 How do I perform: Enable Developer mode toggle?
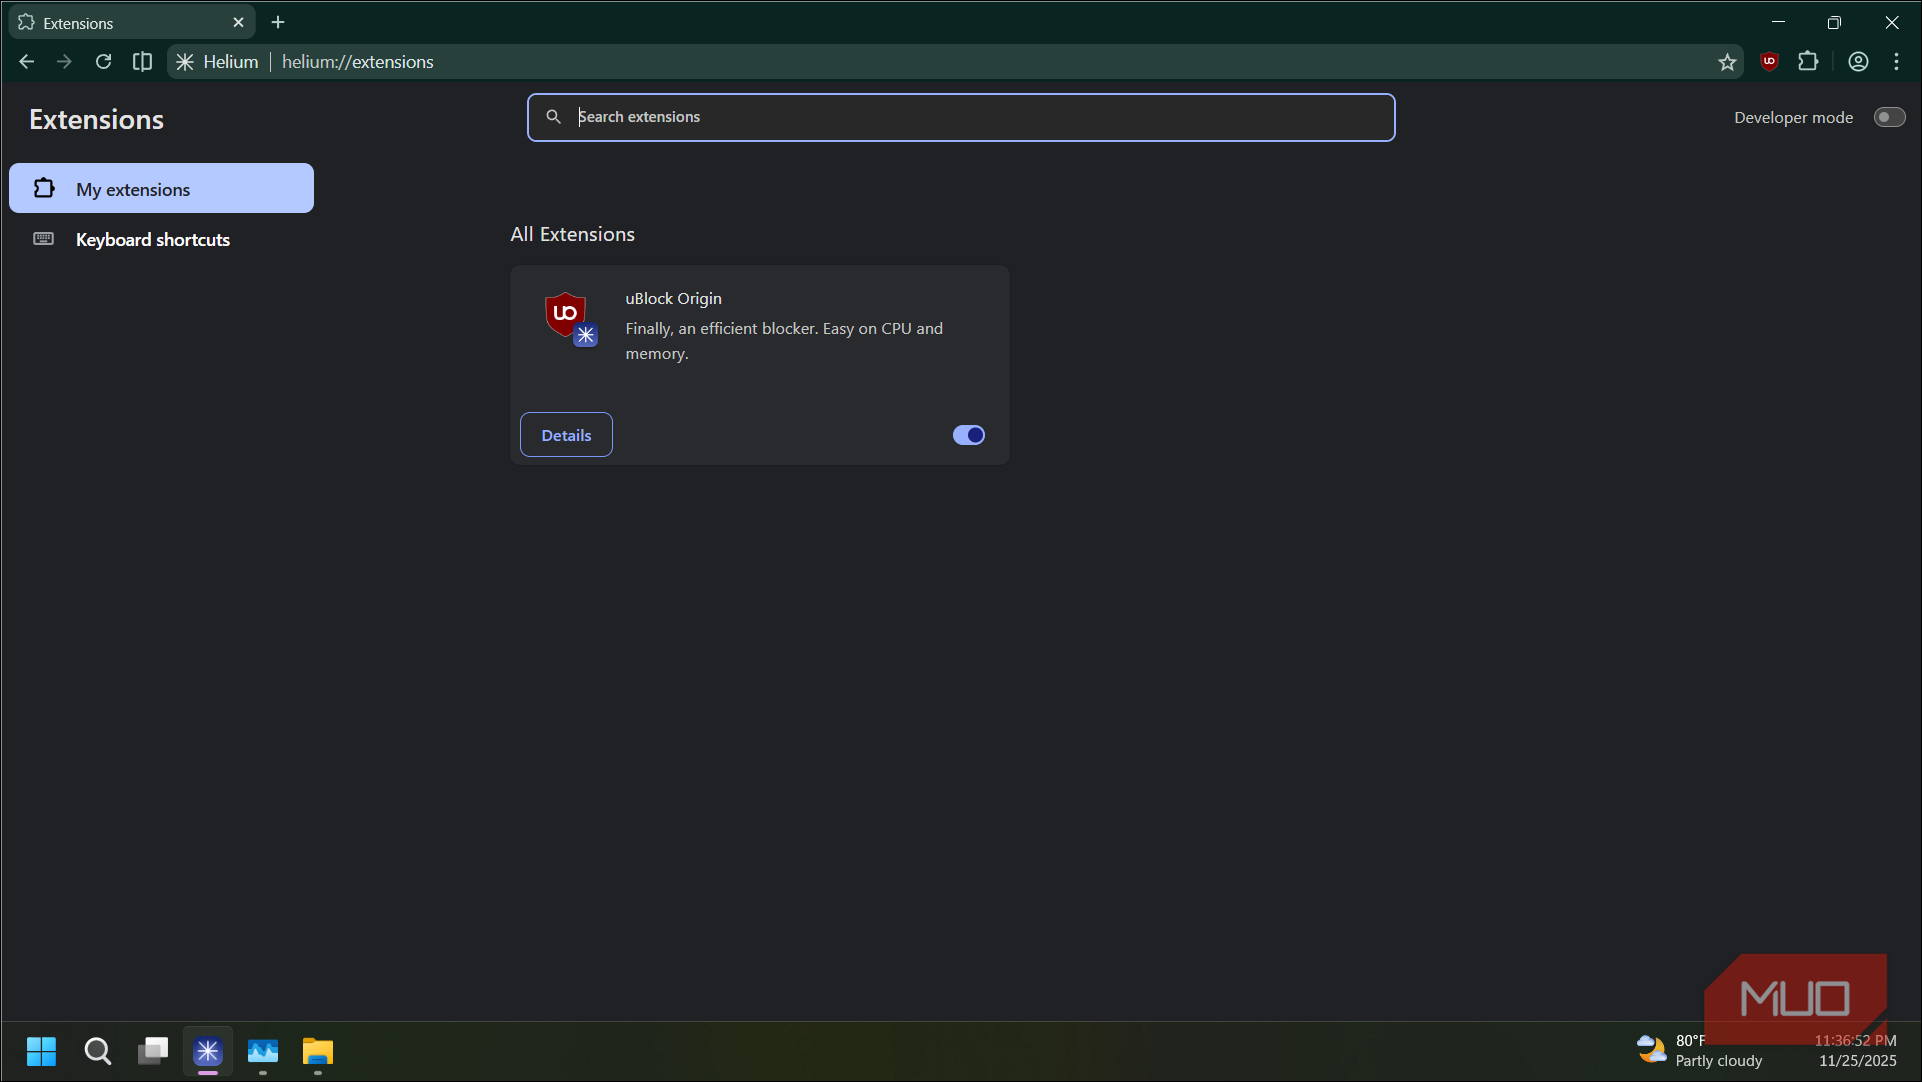click(1889, 117)
